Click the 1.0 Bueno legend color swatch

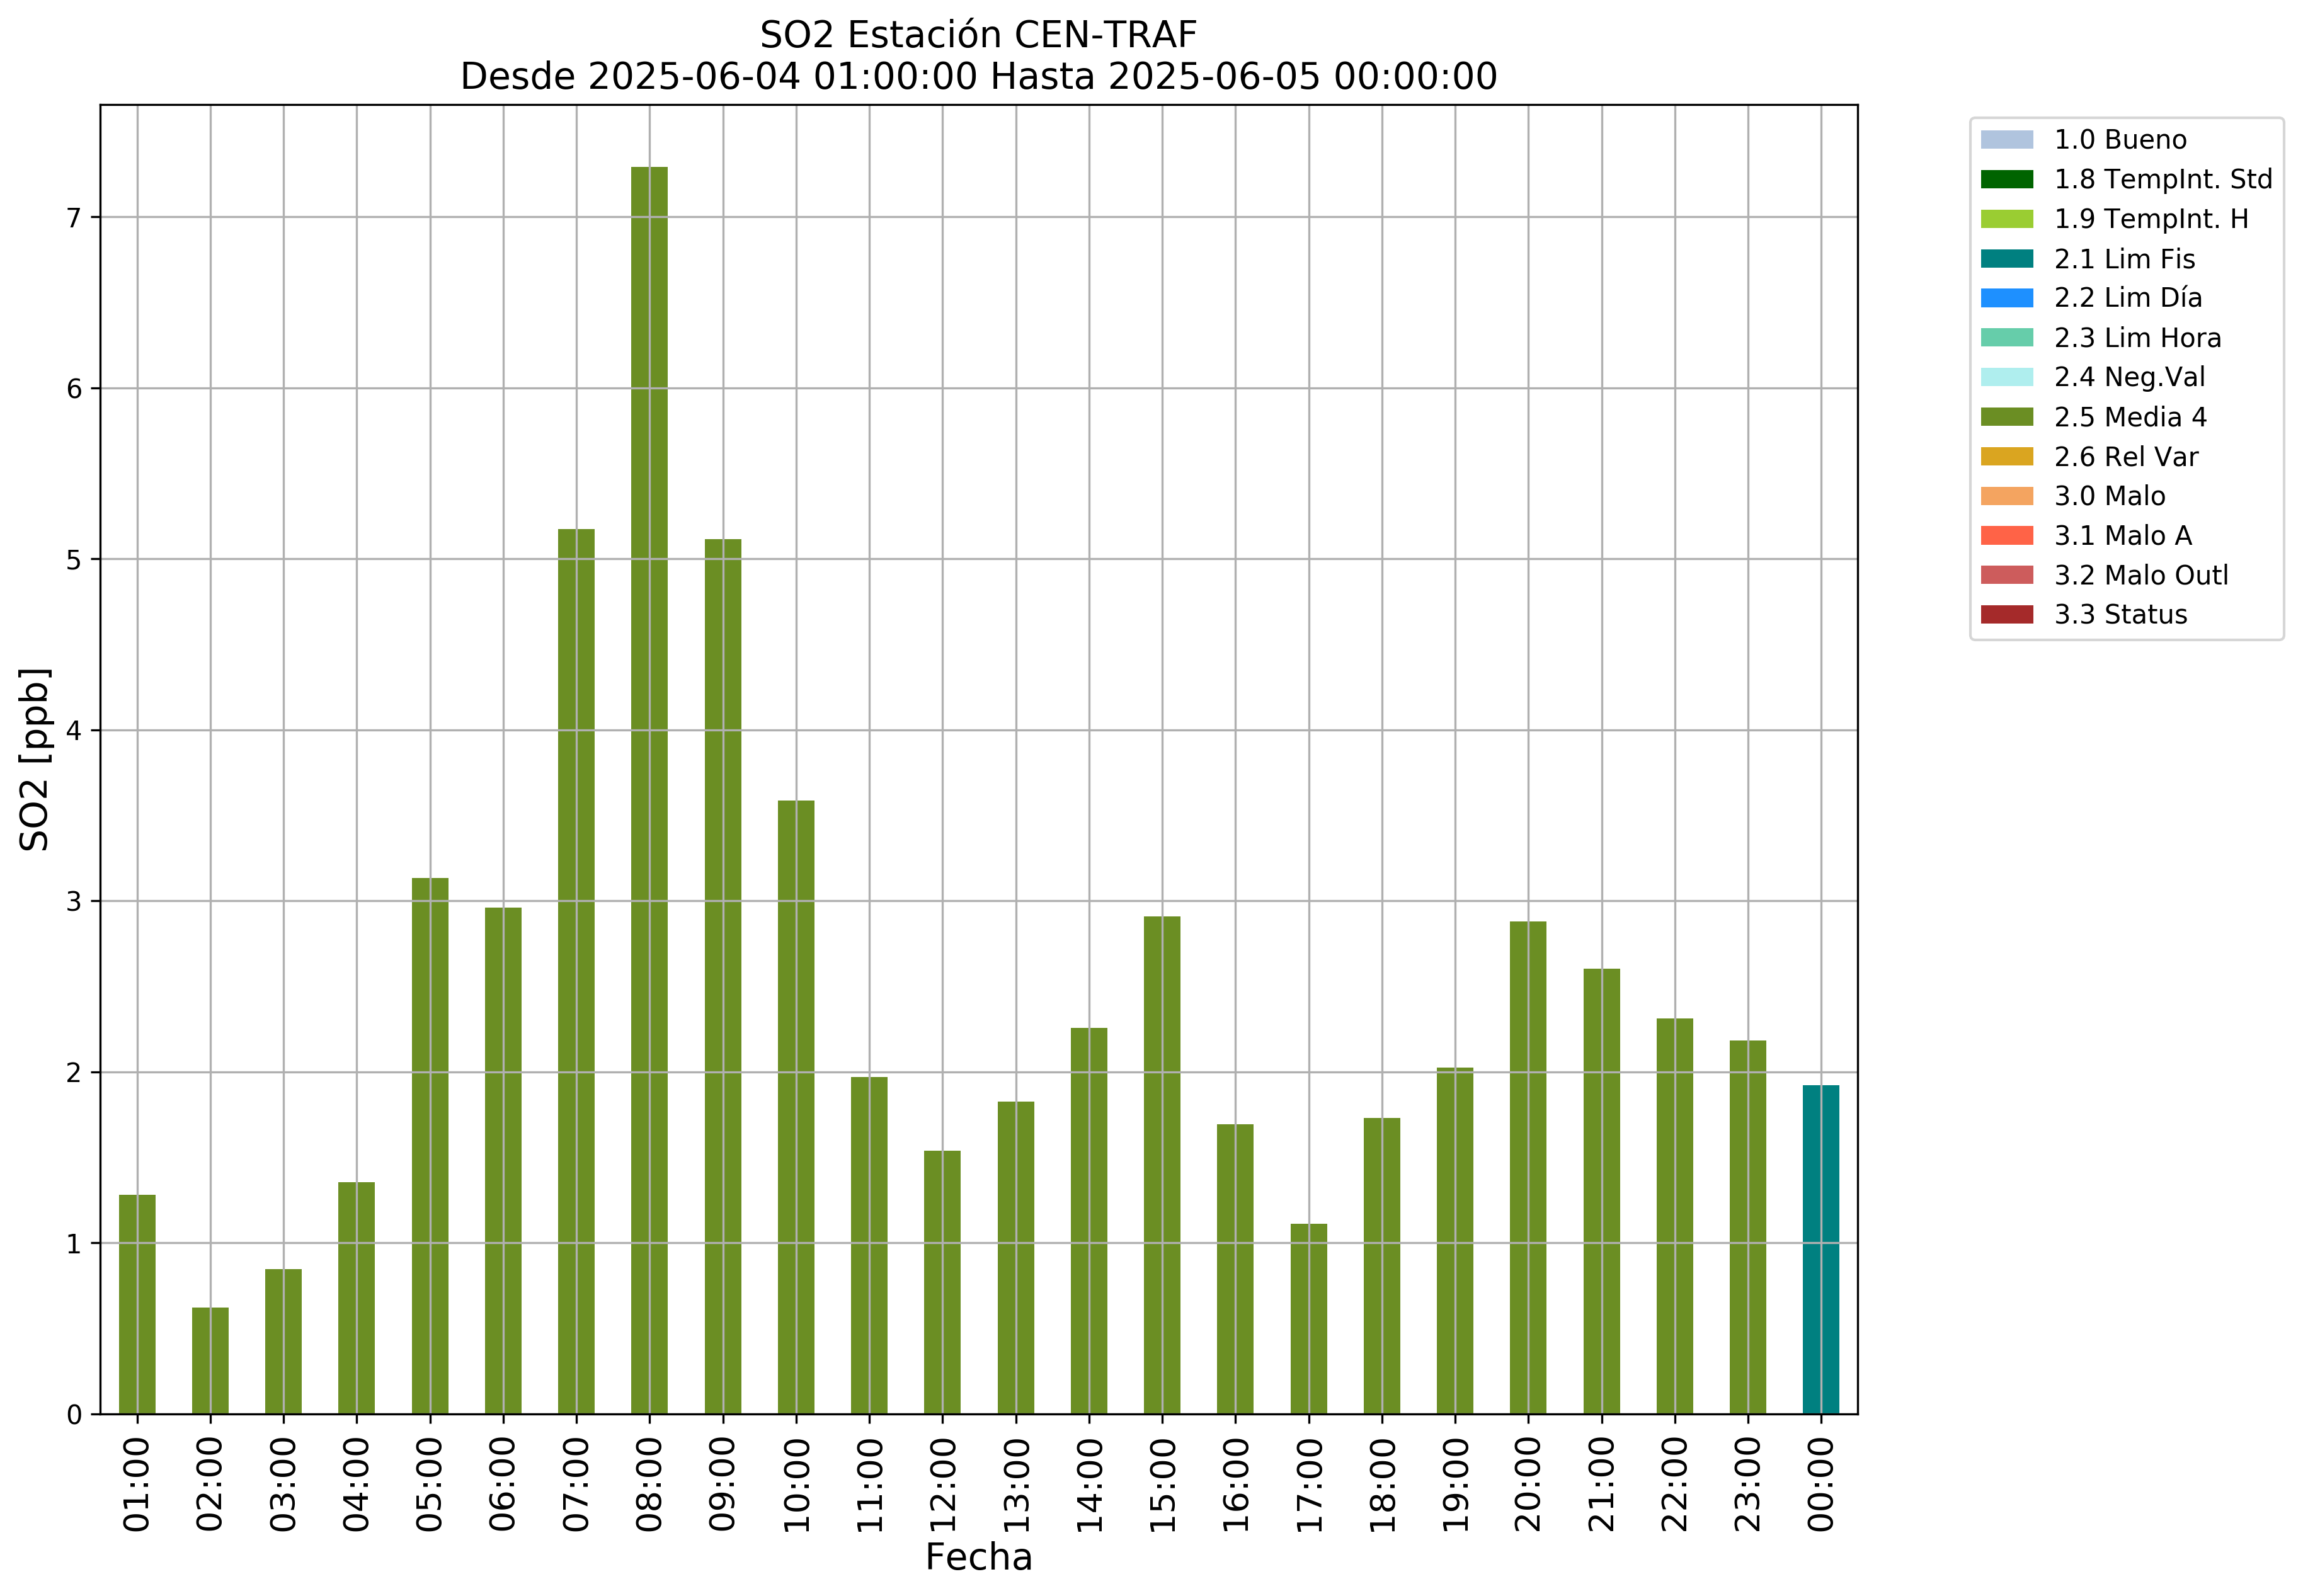click(2006, 139)
